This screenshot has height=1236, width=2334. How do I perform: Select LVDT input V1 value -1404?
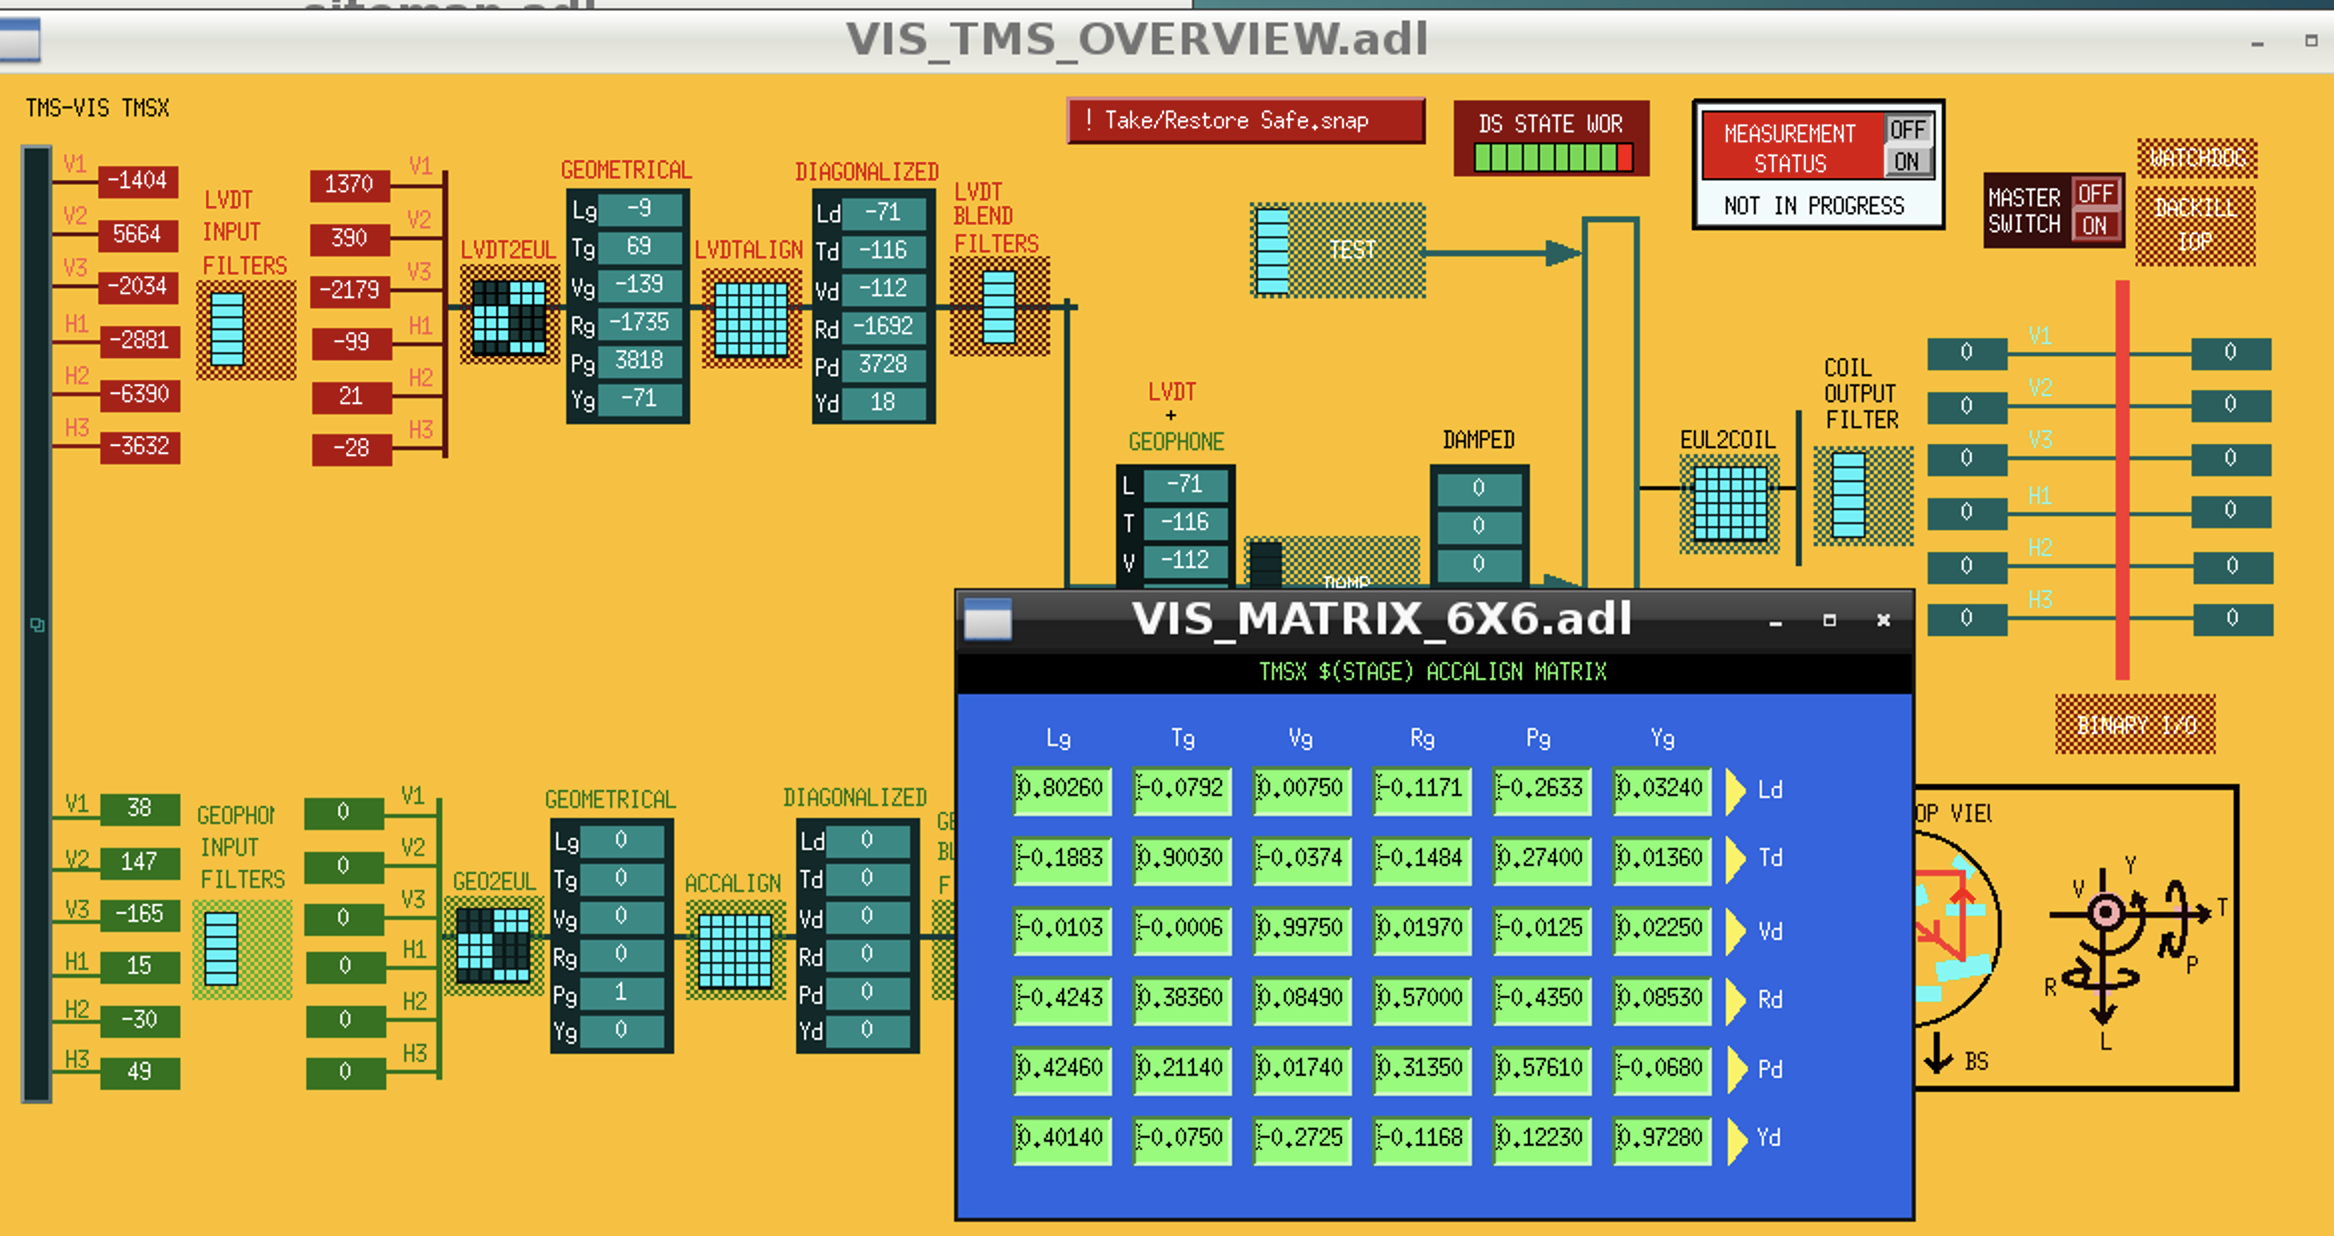pos(139,181)
